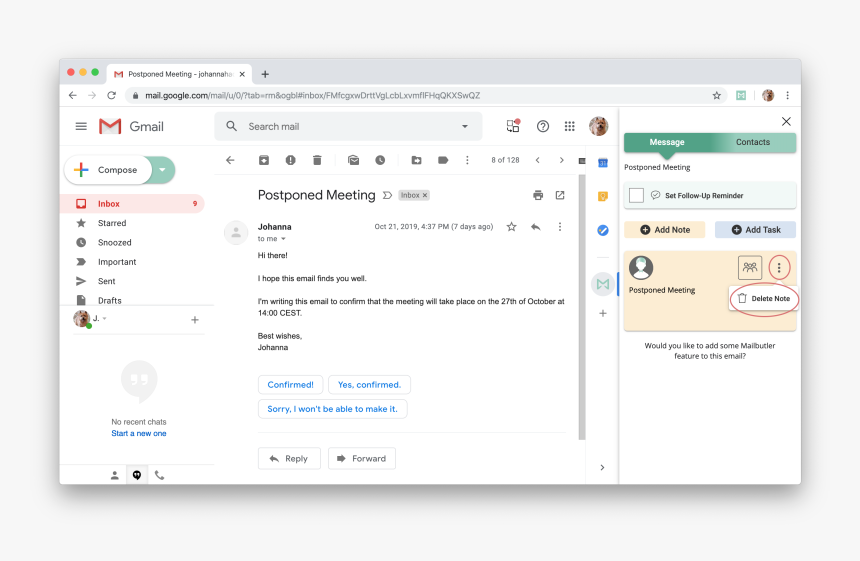
Task: Star the message from Johanna
Action: [511, 226]
